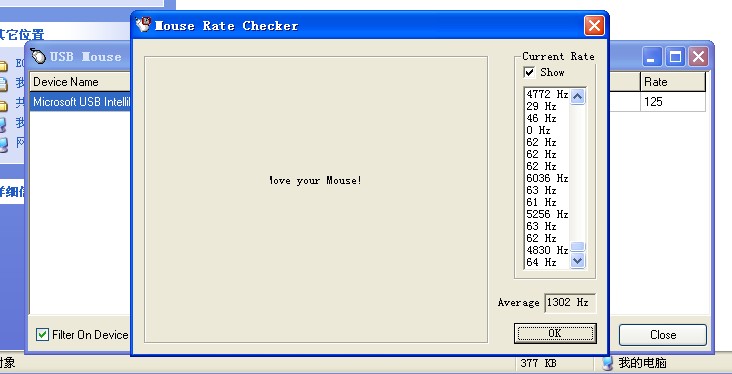The height and width of the screenshot is (374, 732).
Task: Minimize the USB Mouse window
Action: point(652,57)
